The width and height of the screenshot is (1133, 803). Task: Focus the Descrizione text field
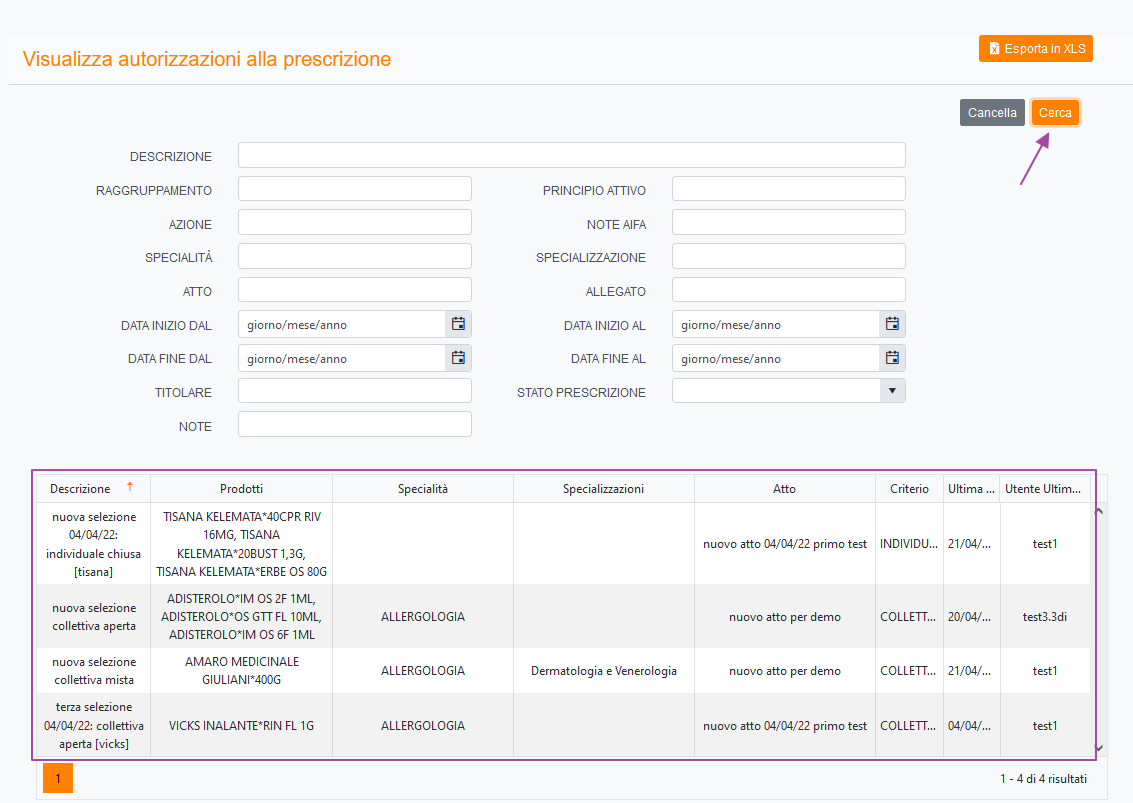571,155
